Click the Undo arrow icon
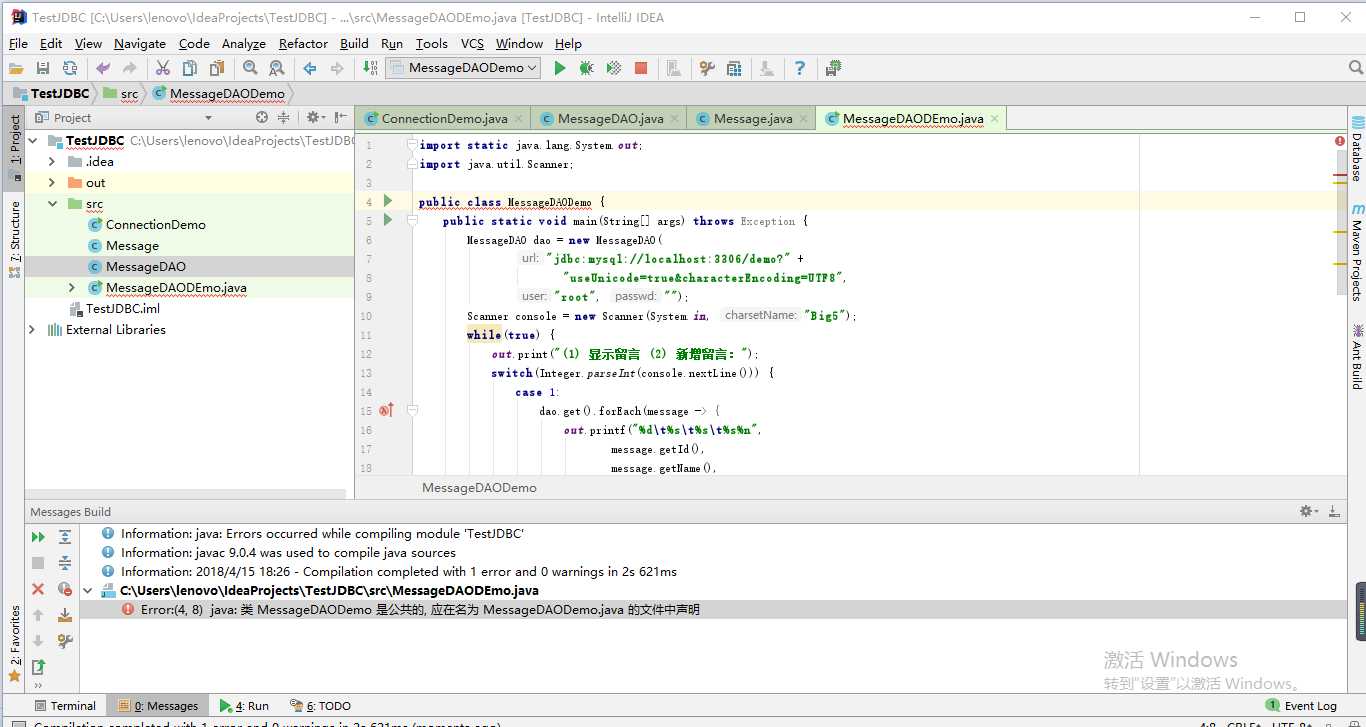 (103, 68)
